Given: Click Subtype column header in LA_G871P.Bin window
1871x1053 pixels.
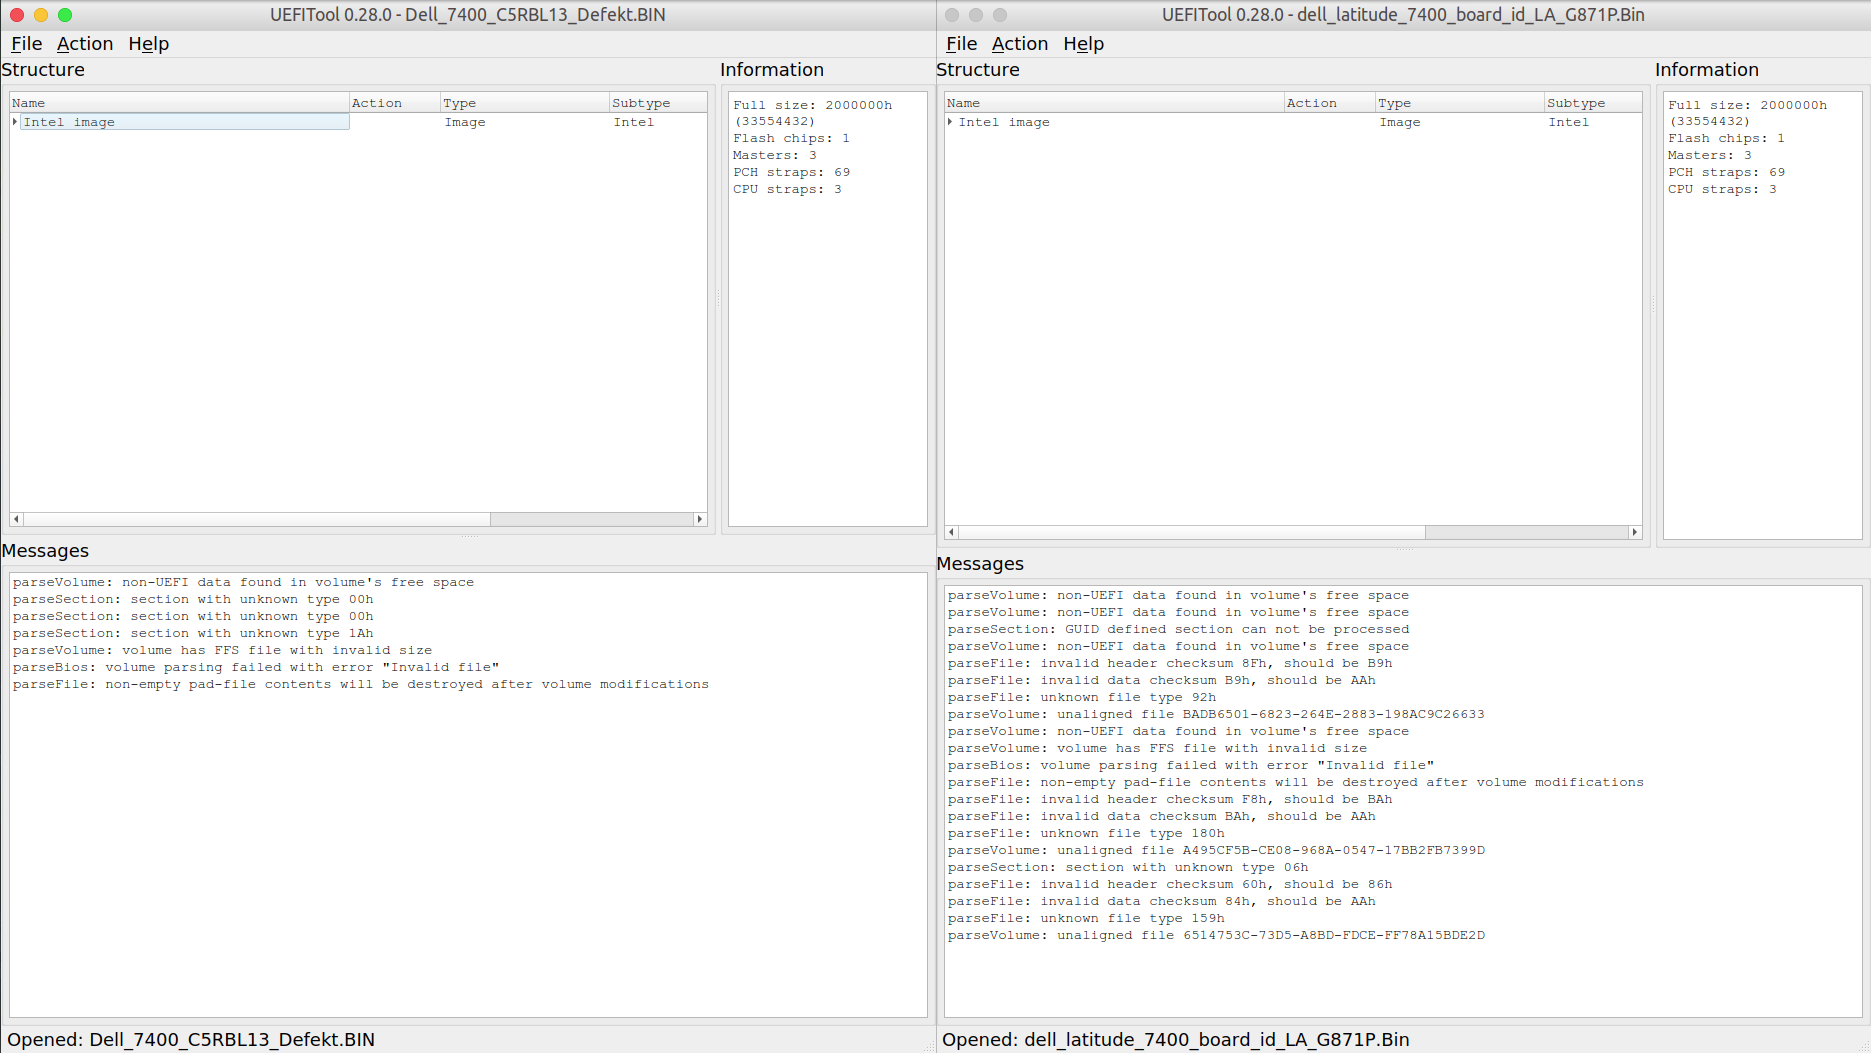Looking at the screenshot, I should (1593, 103).
